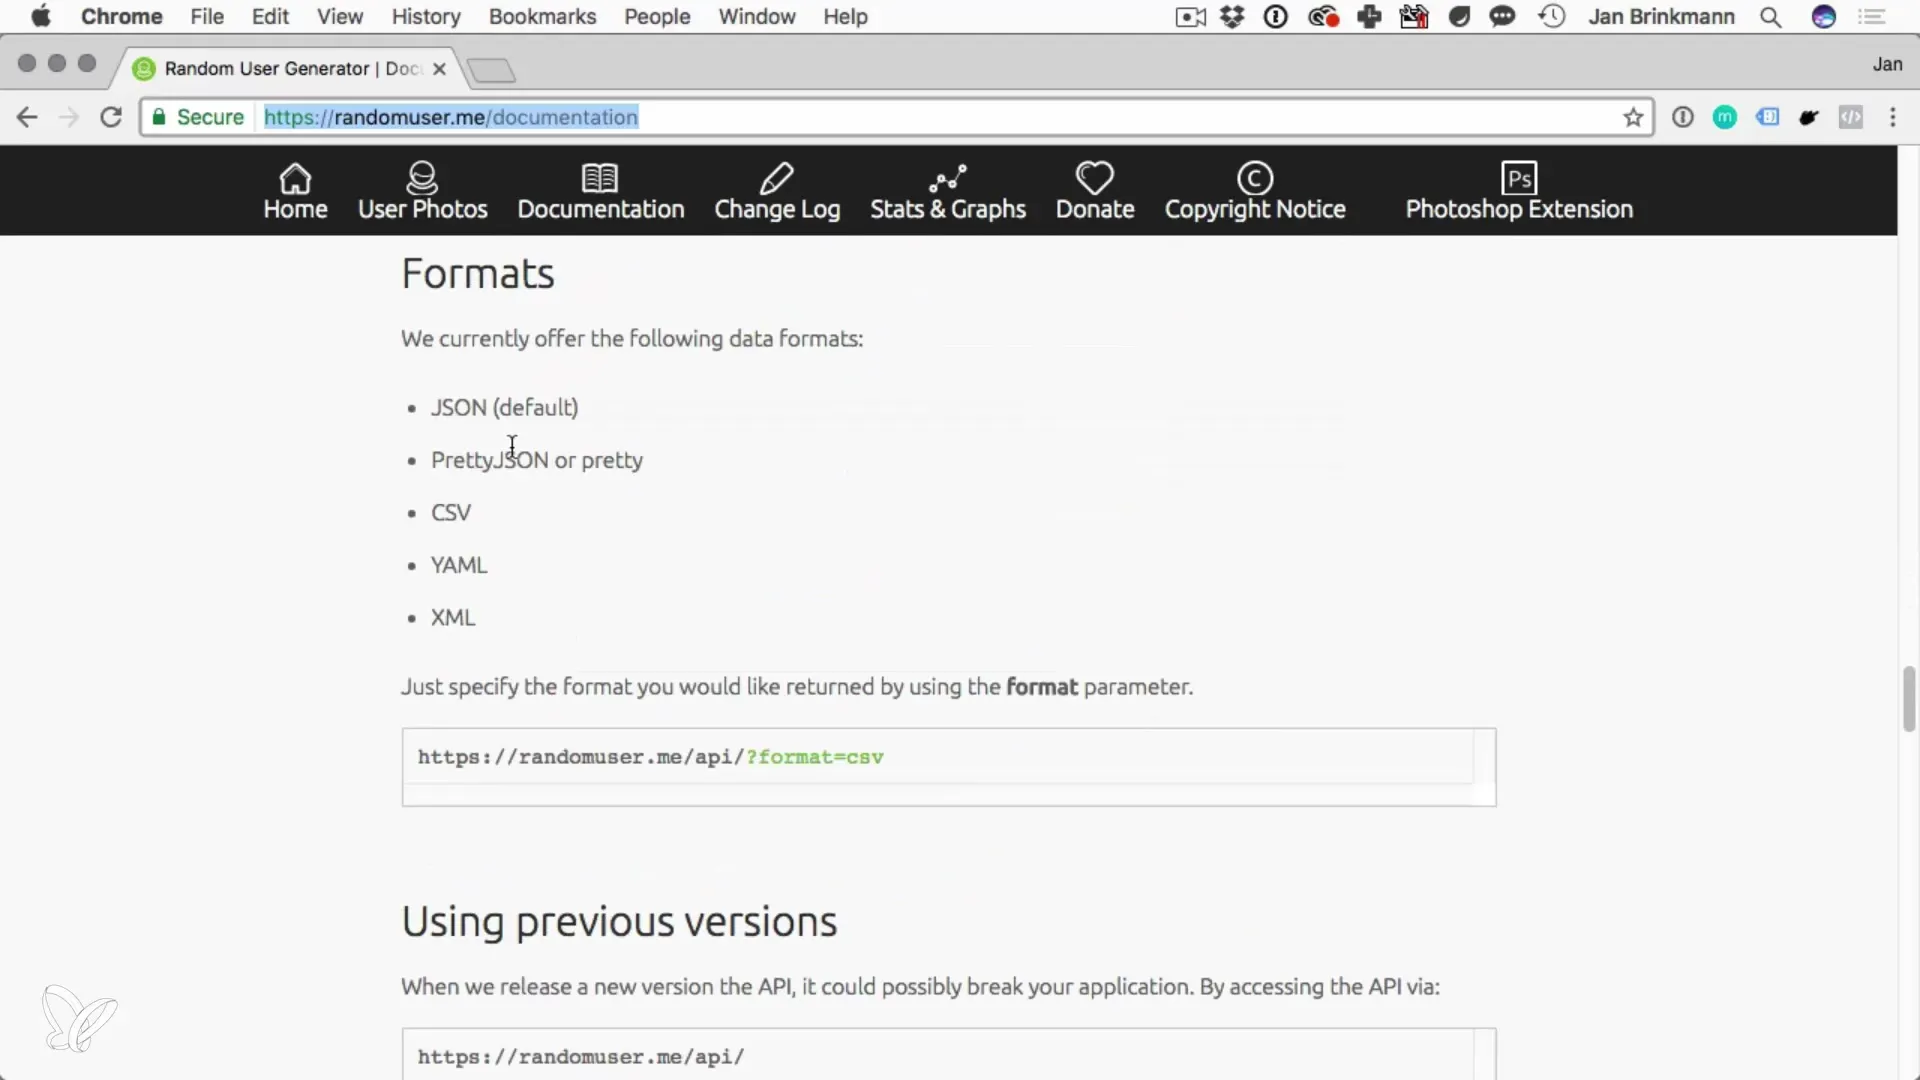Open the code brackets extension icon

(x=1851, y=117)
